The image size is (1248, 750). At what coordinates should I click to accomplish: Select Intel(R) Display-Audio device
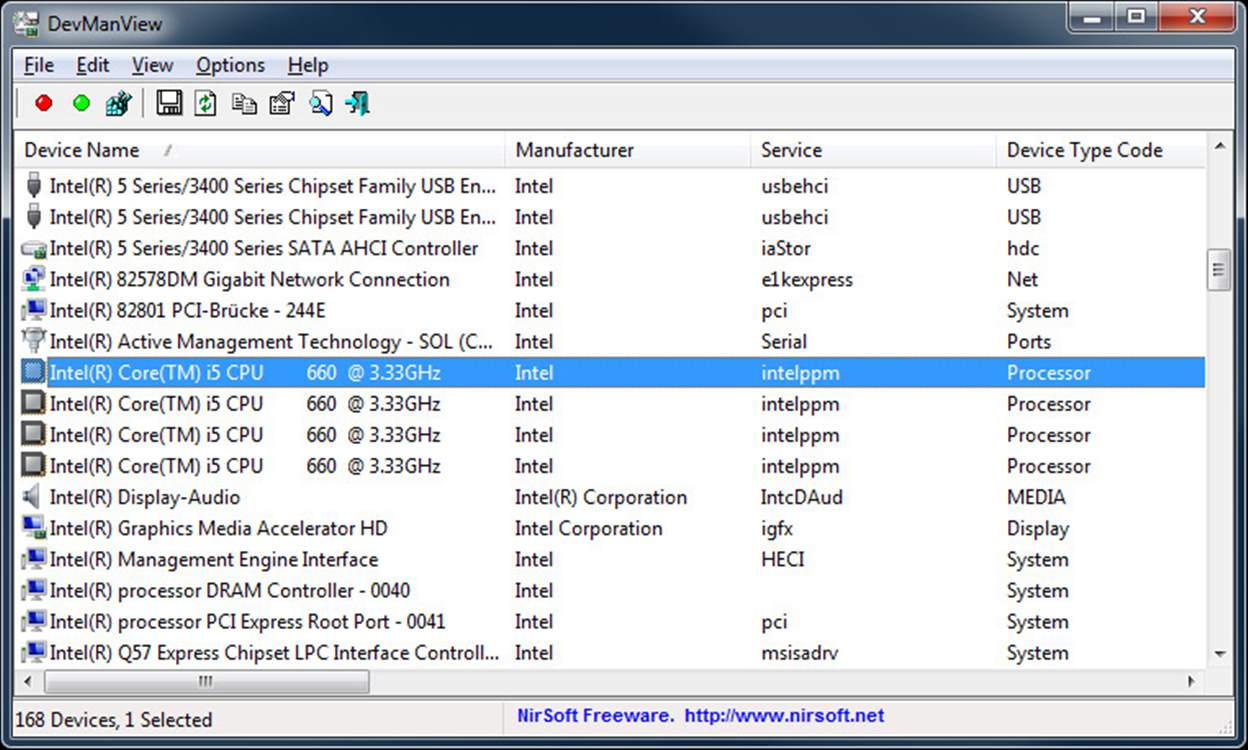(610, 497)
